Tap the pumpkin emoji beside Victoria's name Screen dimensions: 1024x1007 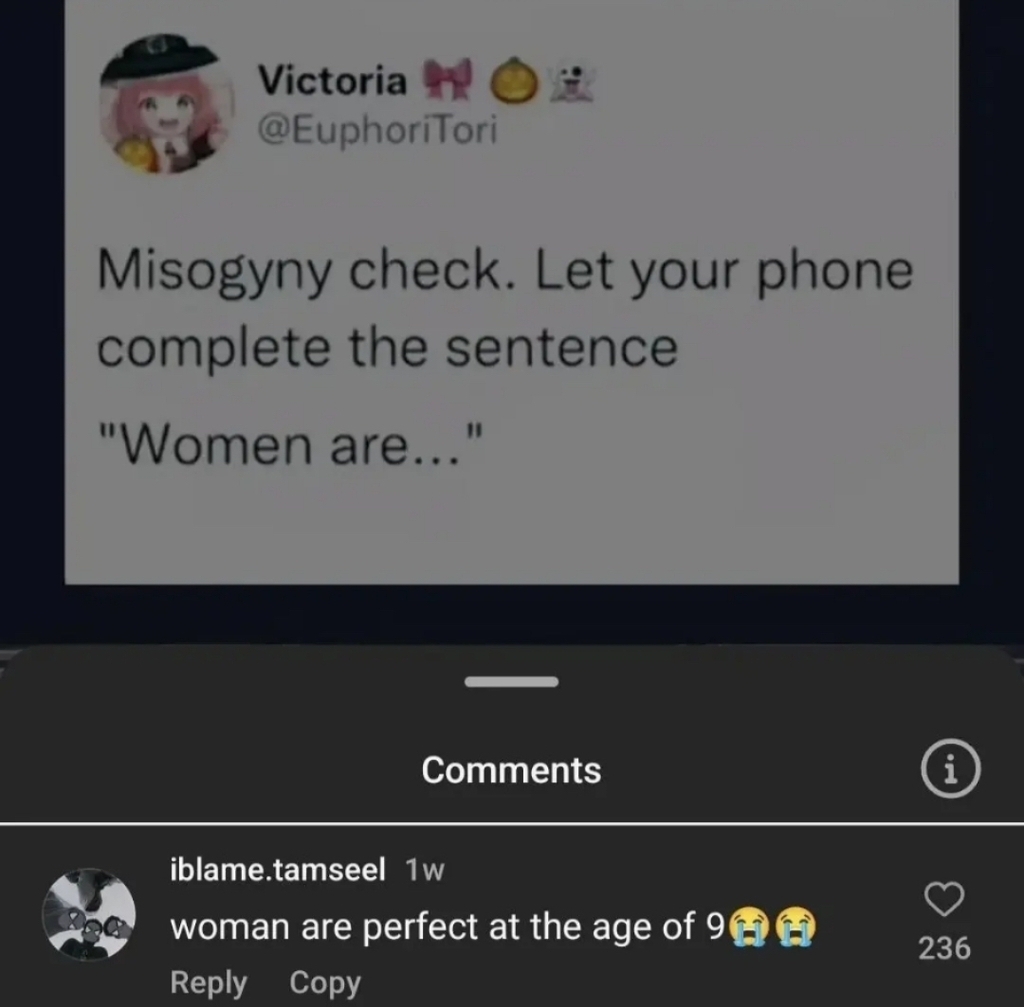[515, 80]
